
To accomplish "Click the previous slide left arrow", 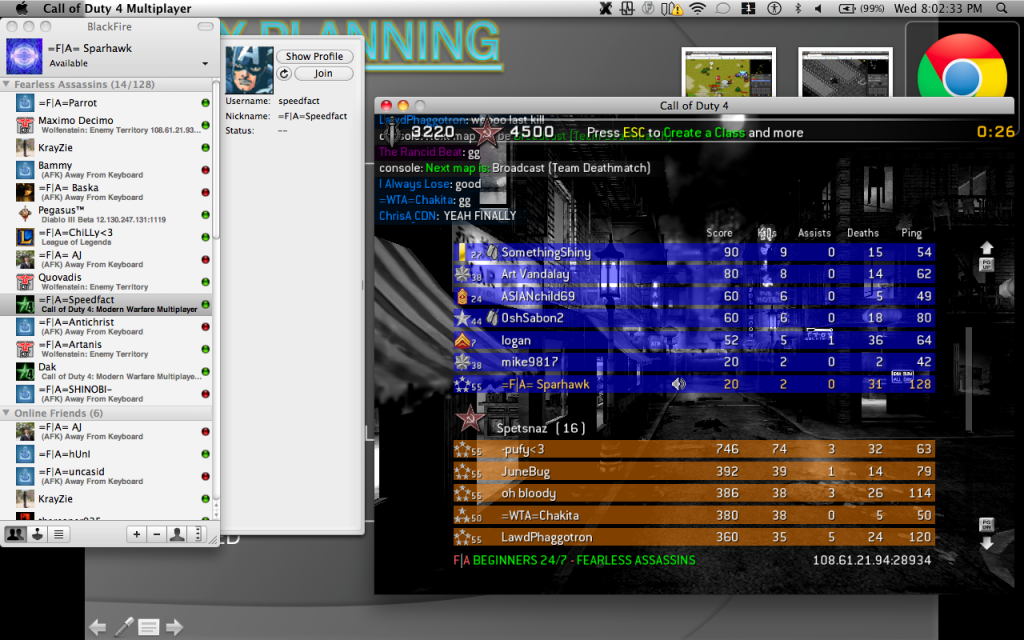I will tap(97, 628).
